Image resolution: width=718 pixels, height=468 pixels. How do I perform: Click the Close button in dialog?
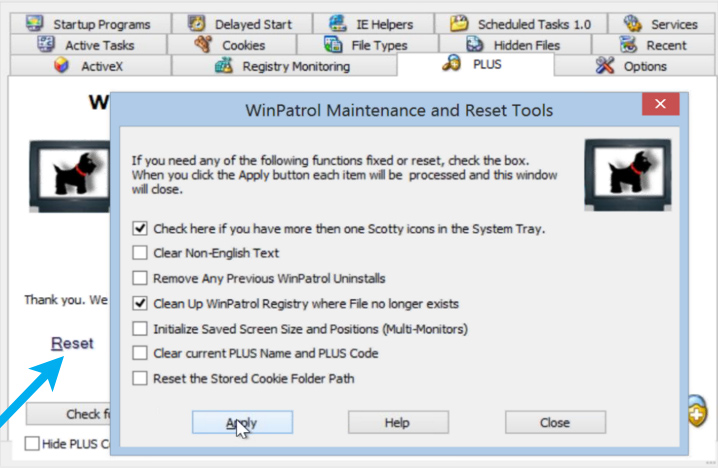point(555,422)
